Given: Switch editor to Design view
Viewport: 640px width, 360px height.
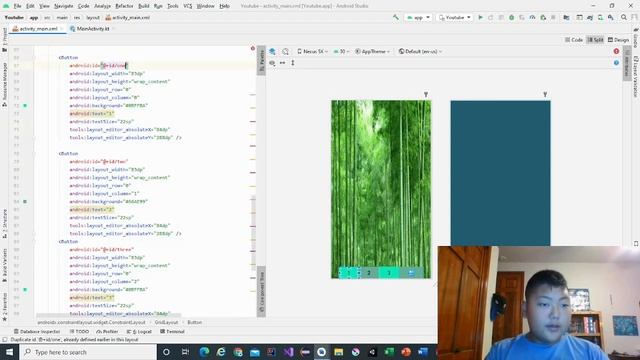Looking at the screenshot, I should tap(618, 40).
